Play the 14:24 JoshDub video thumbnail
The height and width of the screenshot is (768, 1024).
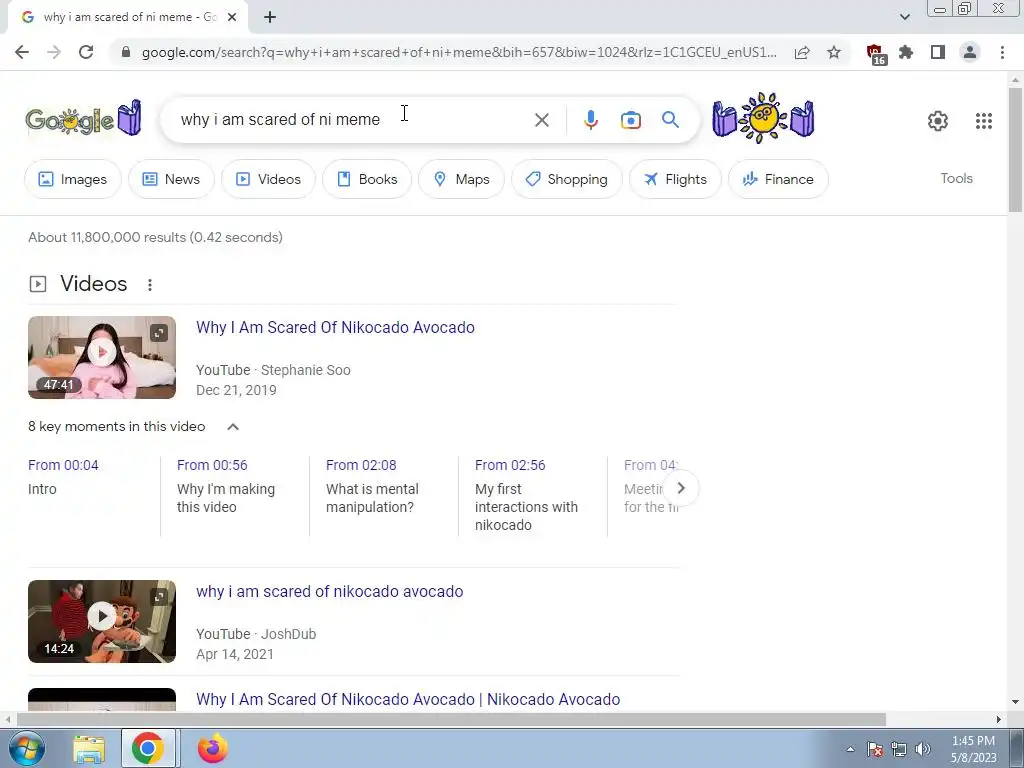click(x=102, y=621)
